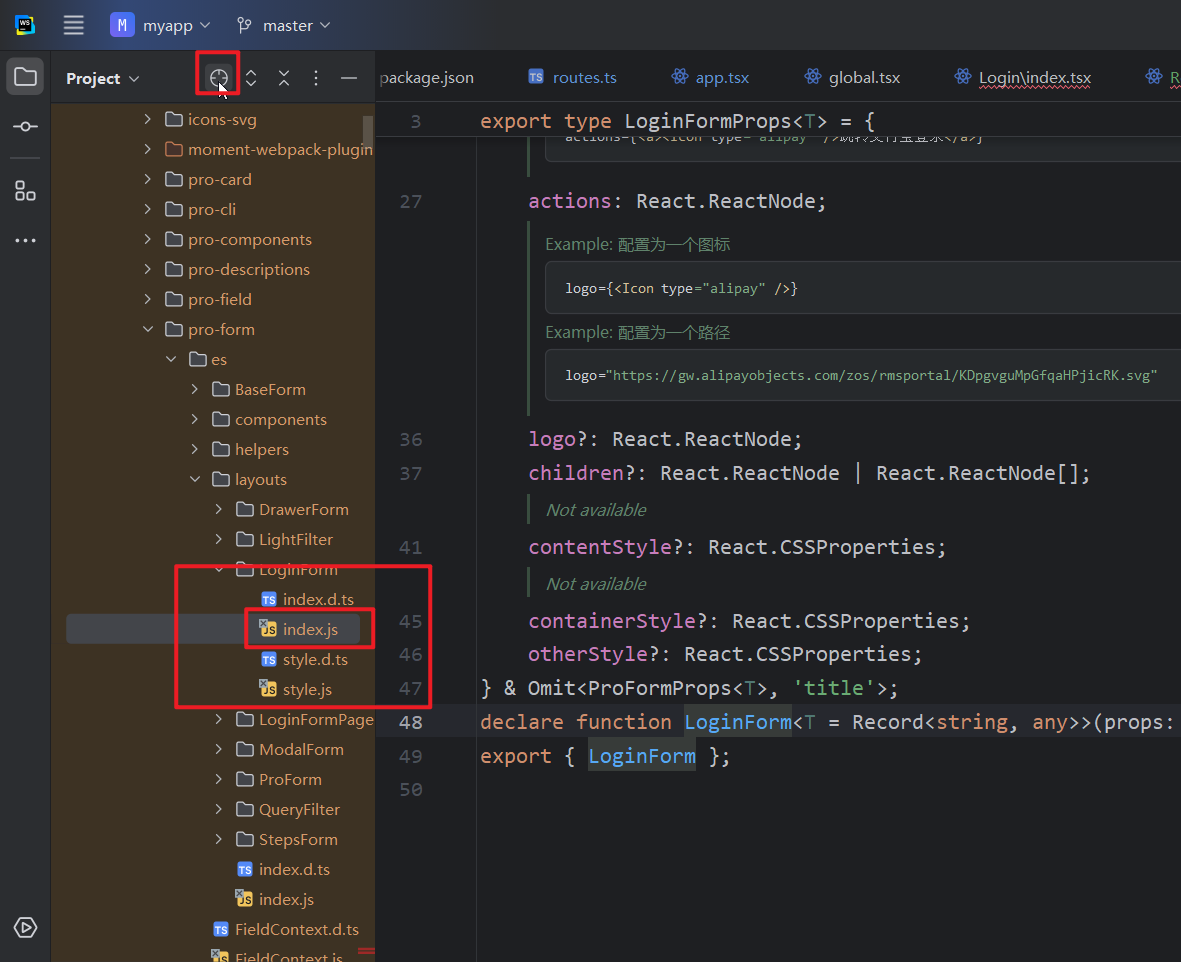Image resolution: width=1181 pixels, height=962 pixels.
Task: Expand the ModalForm folder
Action: click(218, 749)
